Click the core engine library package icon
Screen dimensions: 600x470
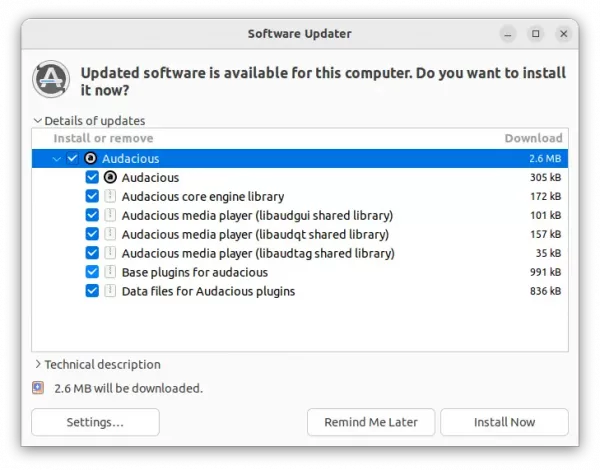110,197
